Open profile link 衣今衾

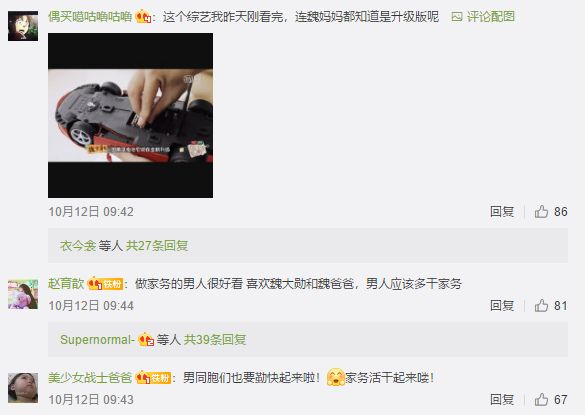(78, 246)
